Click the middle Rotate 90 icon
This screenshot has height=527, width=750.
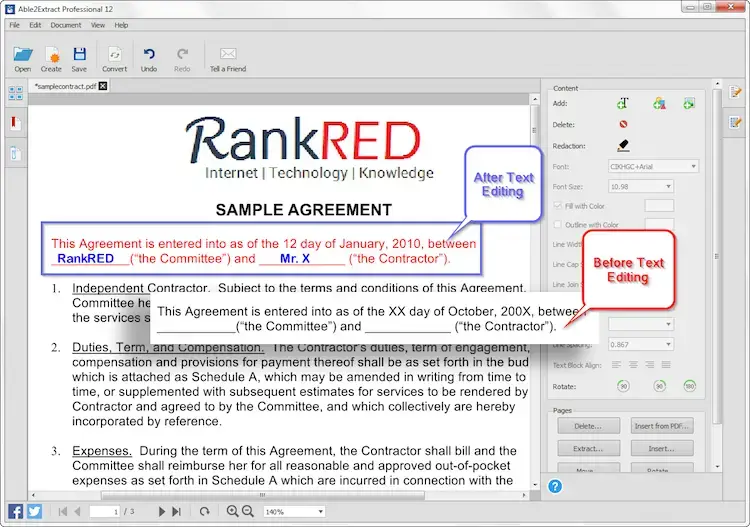[x=660, y=386]
